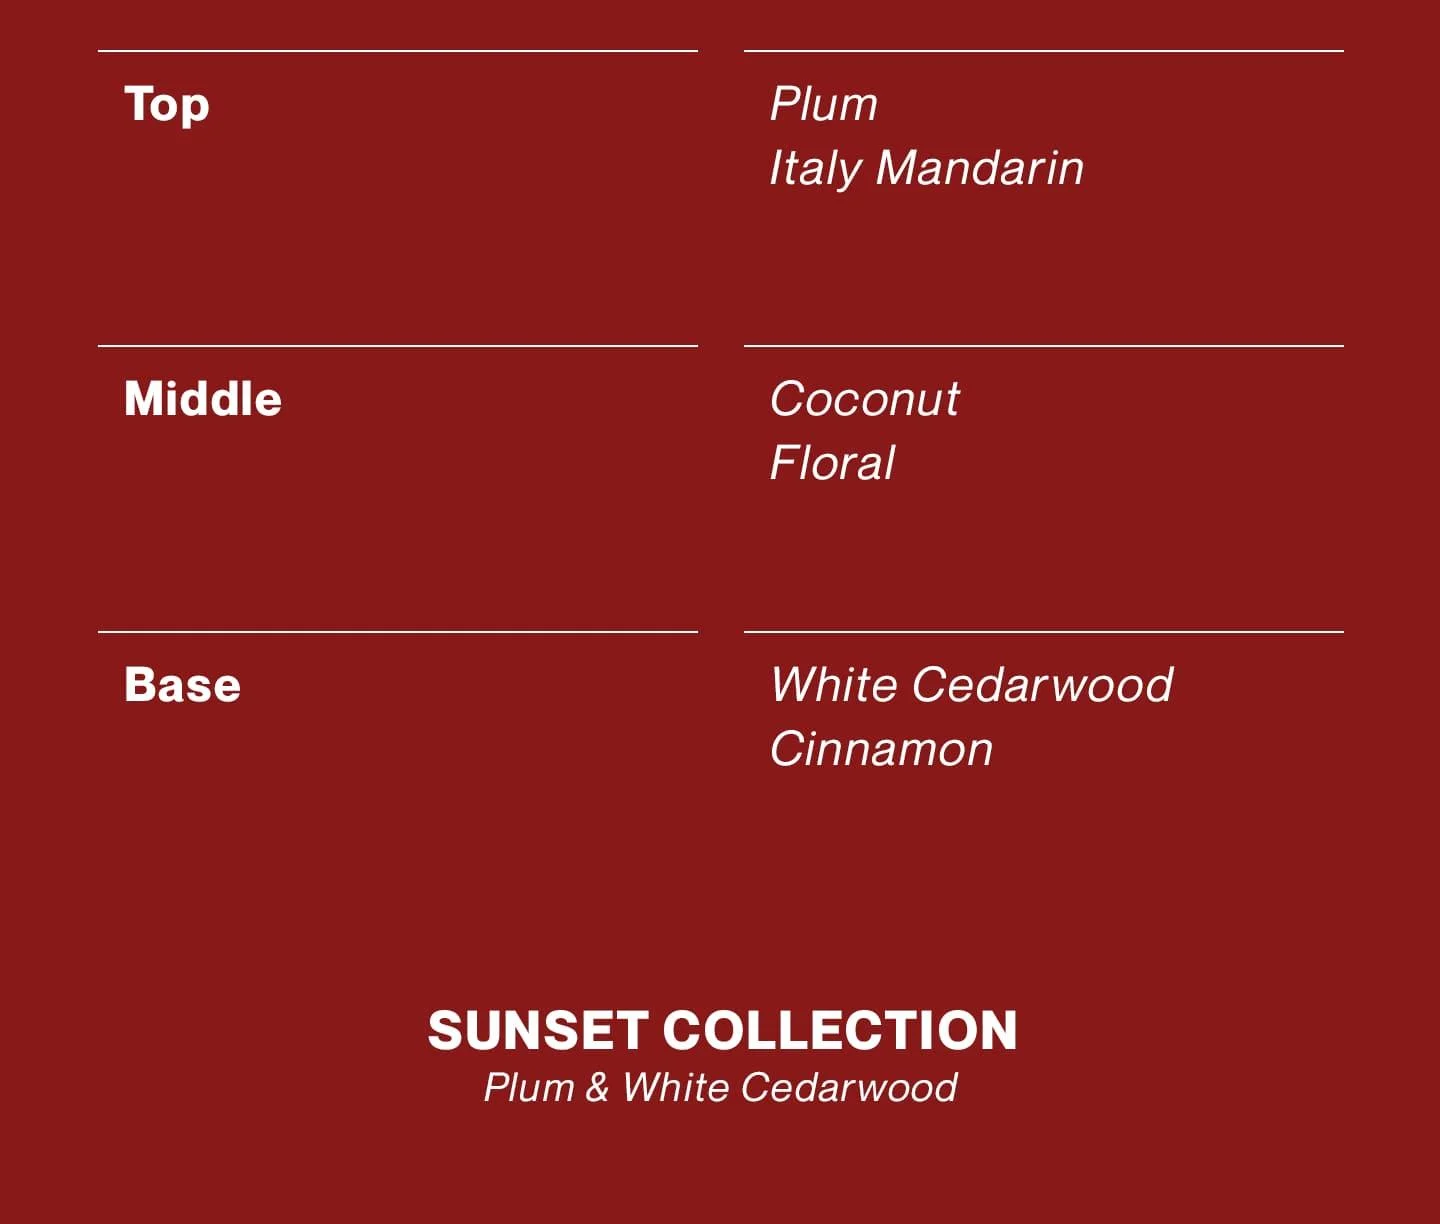Click the ampersand in the subtitle

pyautogui.click(x=597, y=1087)
